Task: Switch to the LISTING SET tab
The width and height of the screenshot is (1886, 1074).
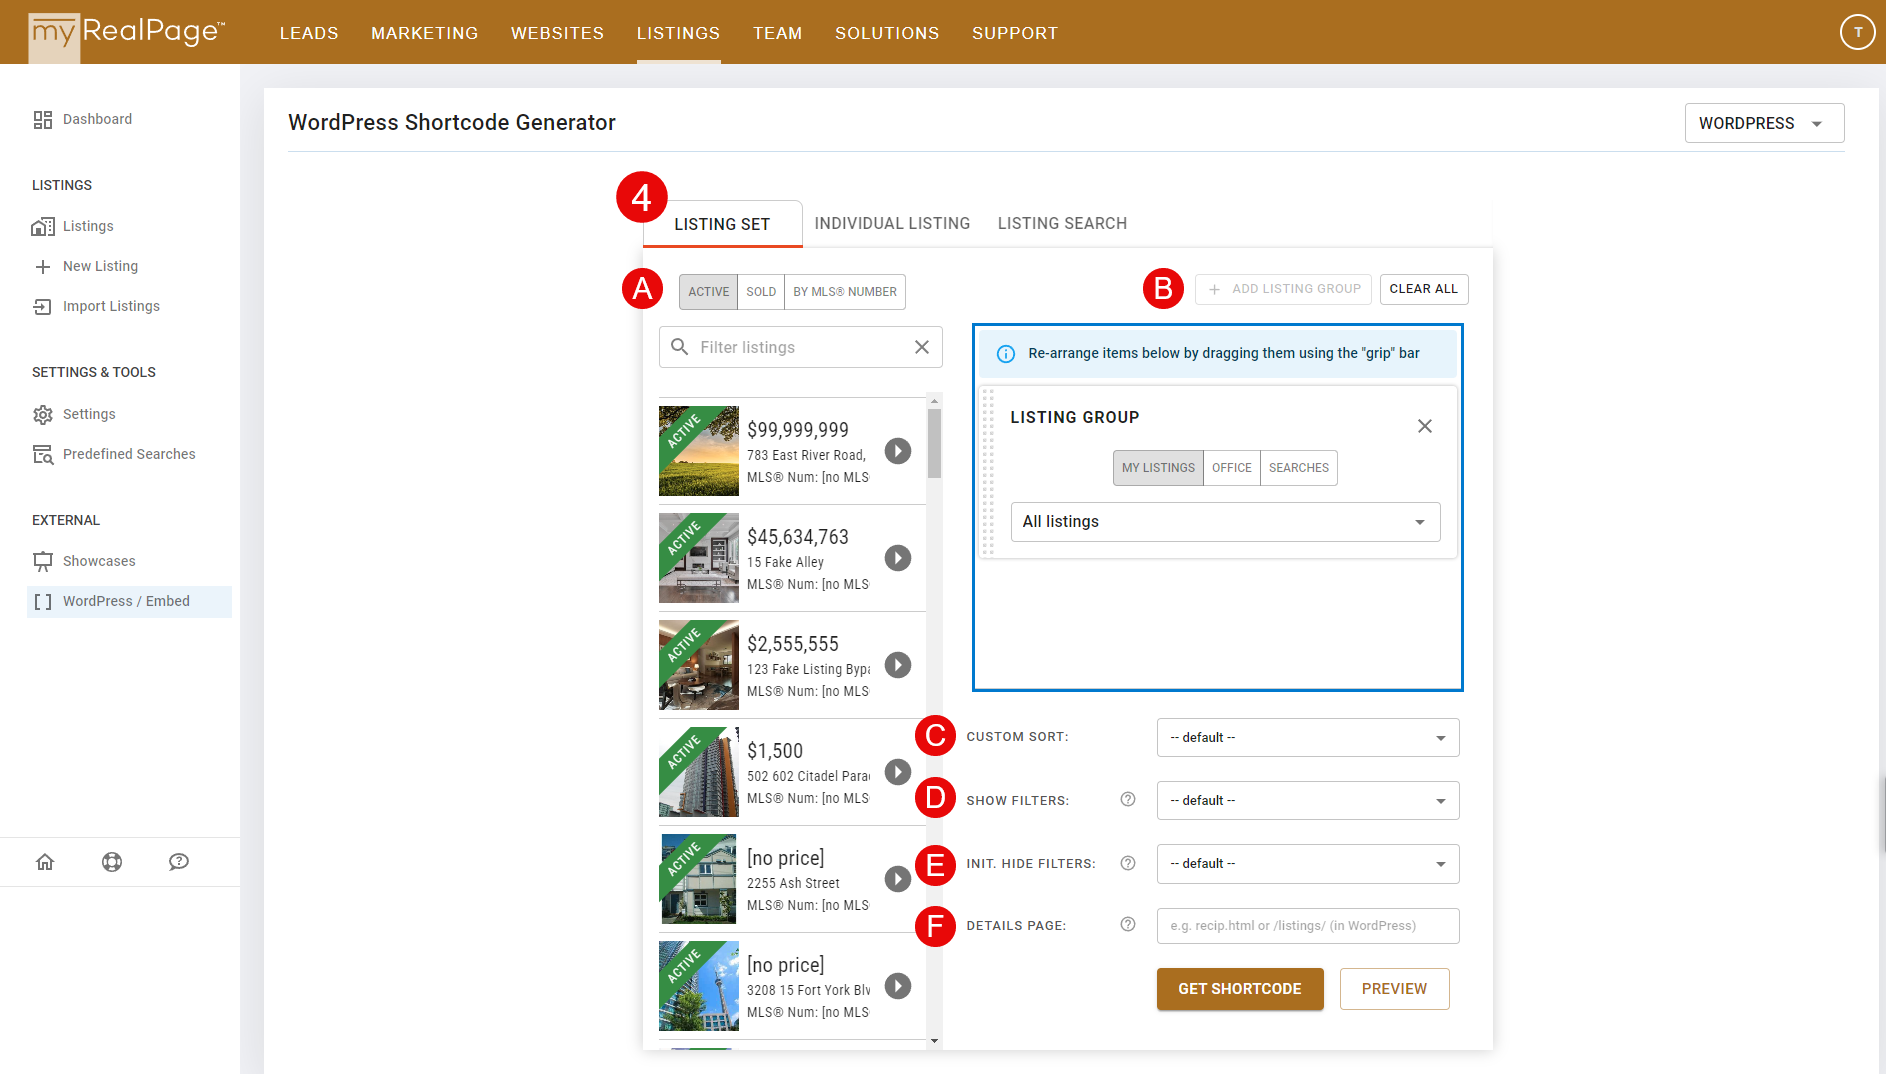Action: click(722, 224)
